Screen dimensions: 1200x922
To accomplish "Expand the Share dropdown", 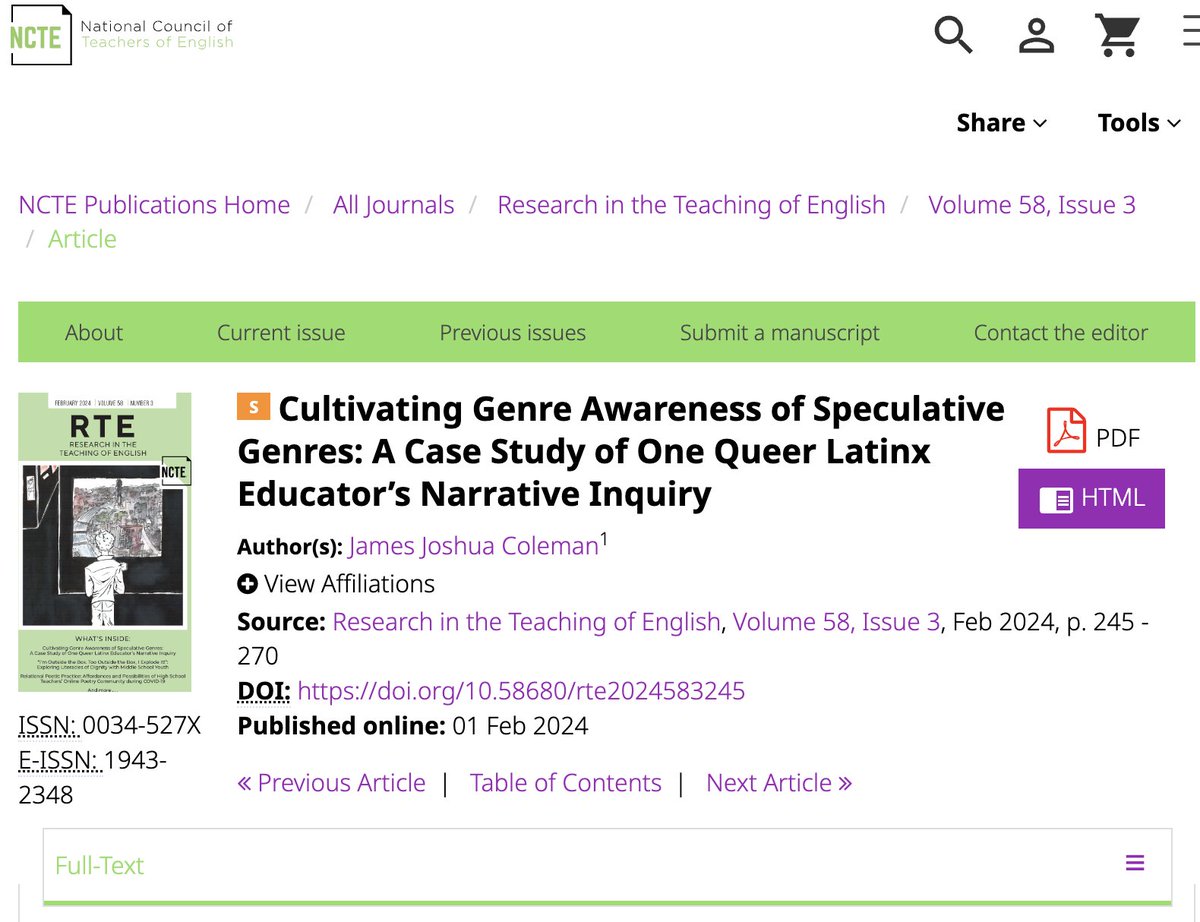I will point(1001,123).
